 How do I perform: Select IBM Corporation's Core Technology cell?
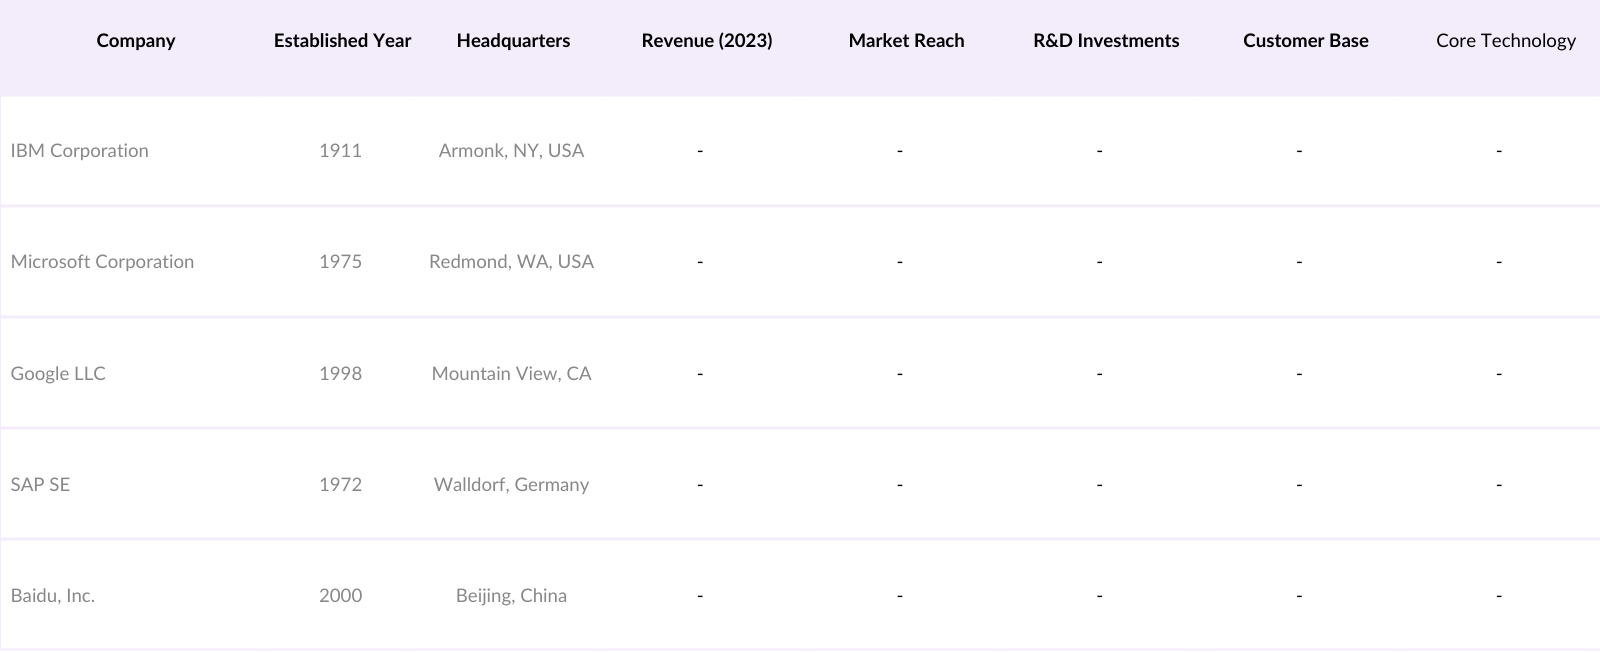pyautogui.click(x=1499, y=151)
